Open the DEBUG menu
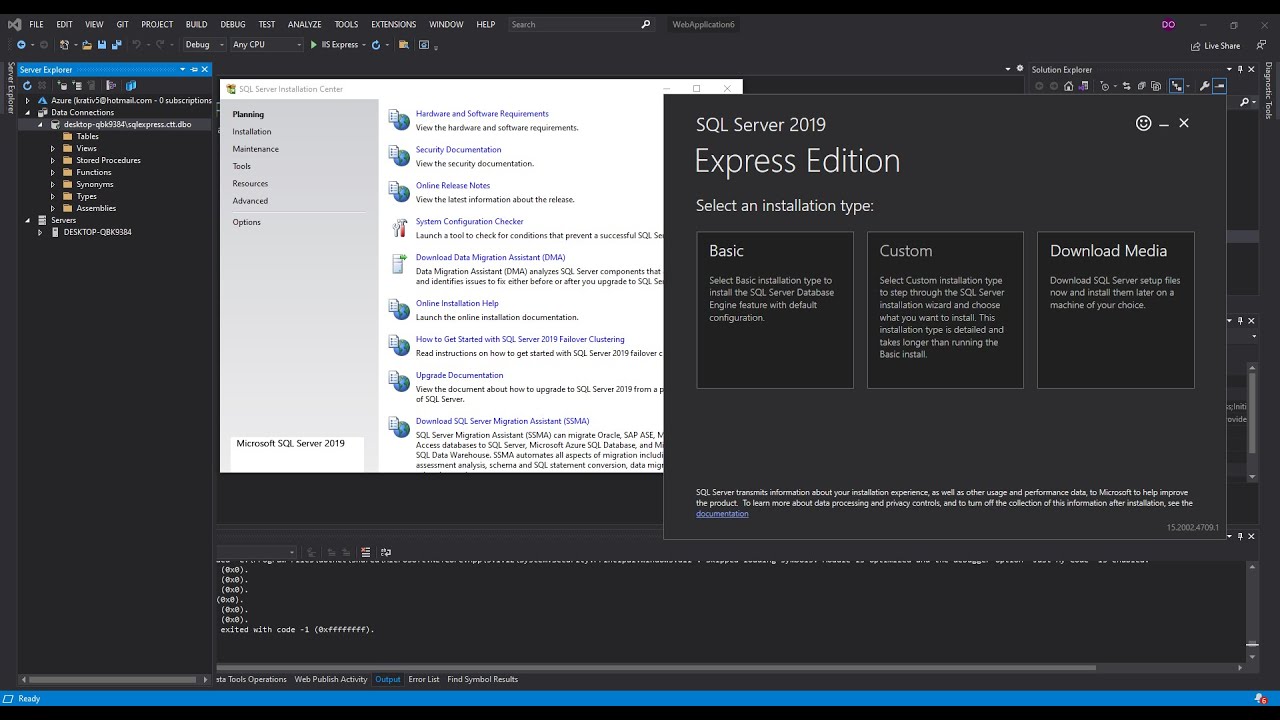 (233, 24)
